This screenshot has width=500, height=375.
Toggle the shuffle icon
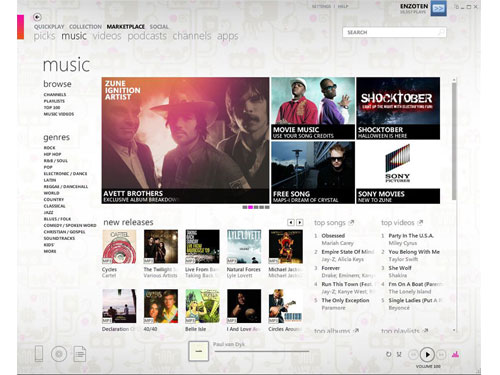tap(399, 354)
